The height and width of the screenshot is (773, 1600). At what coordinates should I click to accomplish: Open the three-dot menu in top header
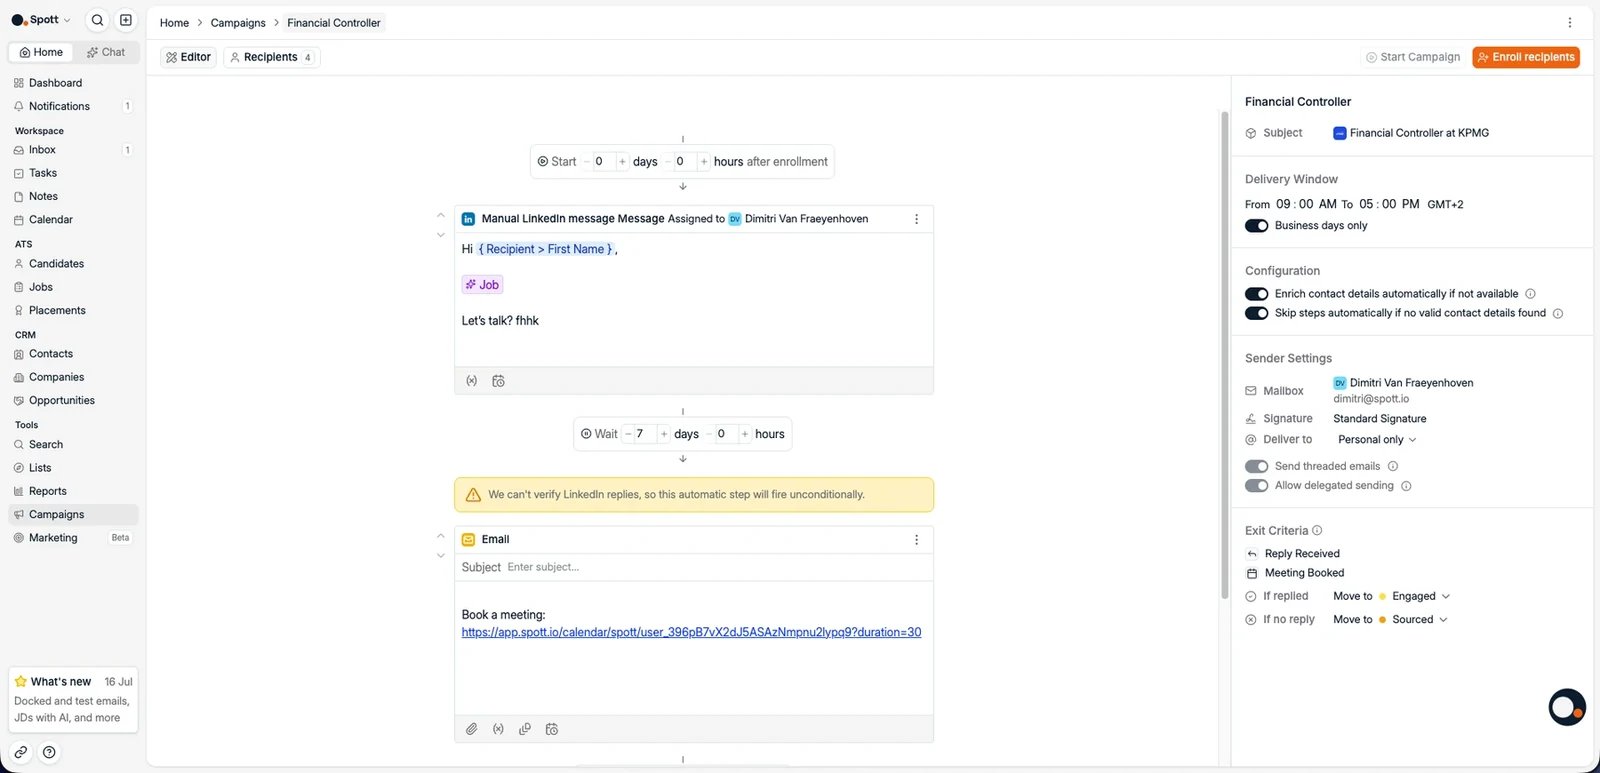pyautogui.click(x=1569, y=23)
